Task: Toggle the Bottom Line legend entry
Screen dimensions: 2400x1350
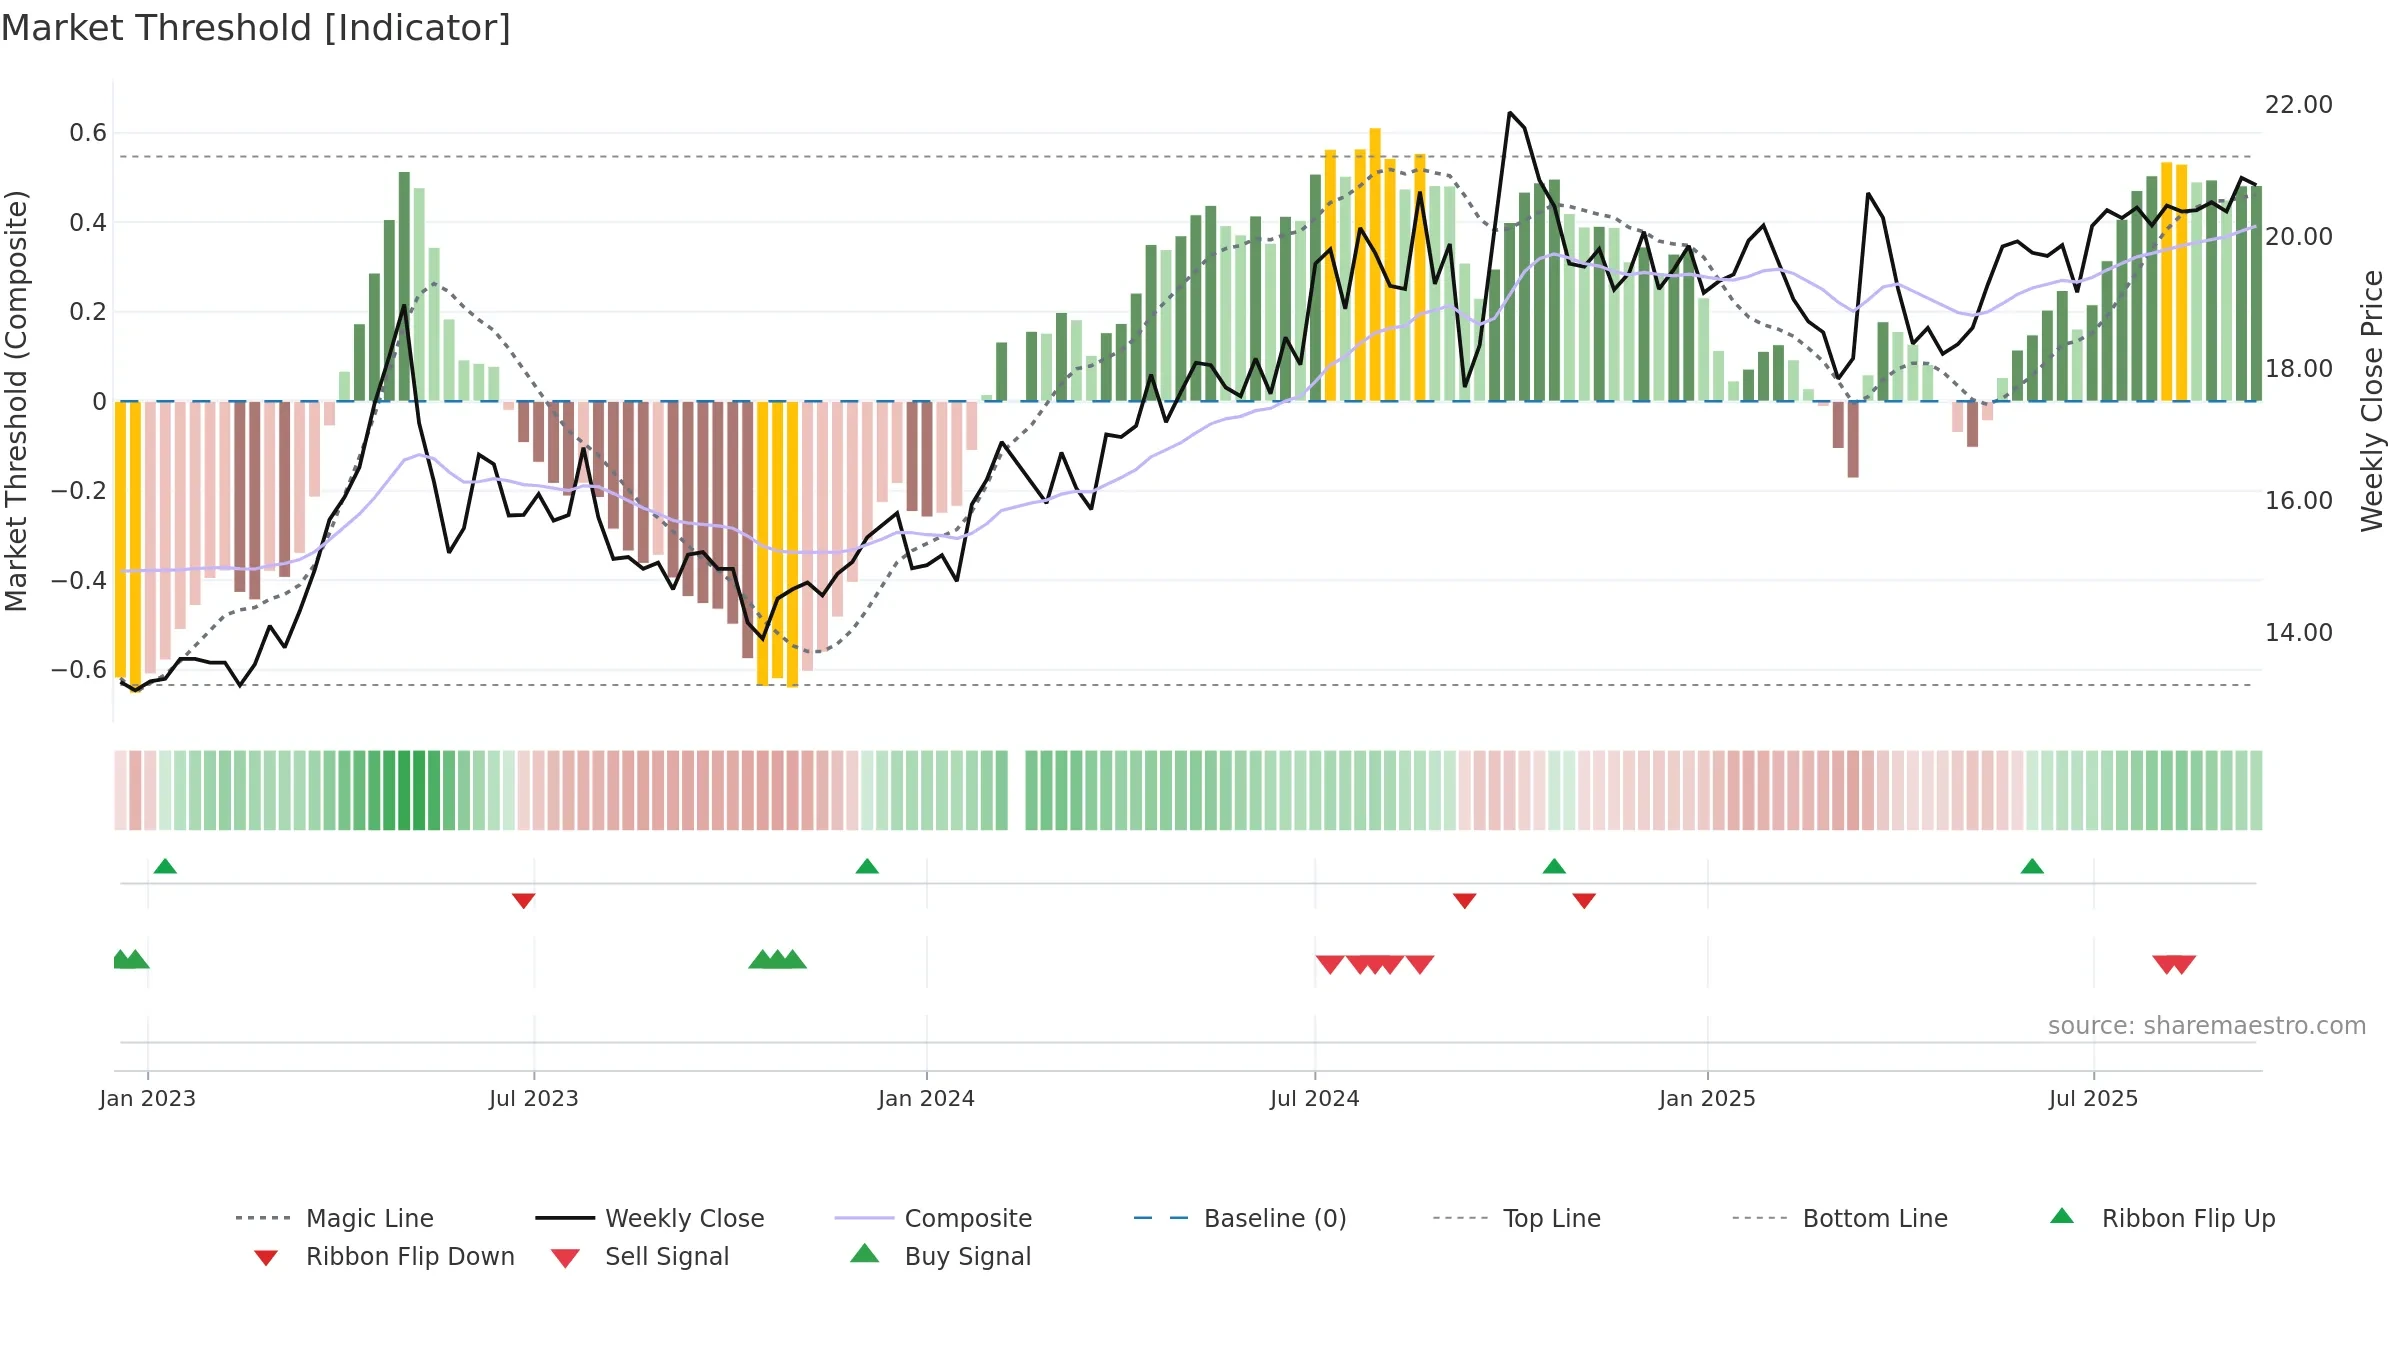Action: click(1840, 1218)
